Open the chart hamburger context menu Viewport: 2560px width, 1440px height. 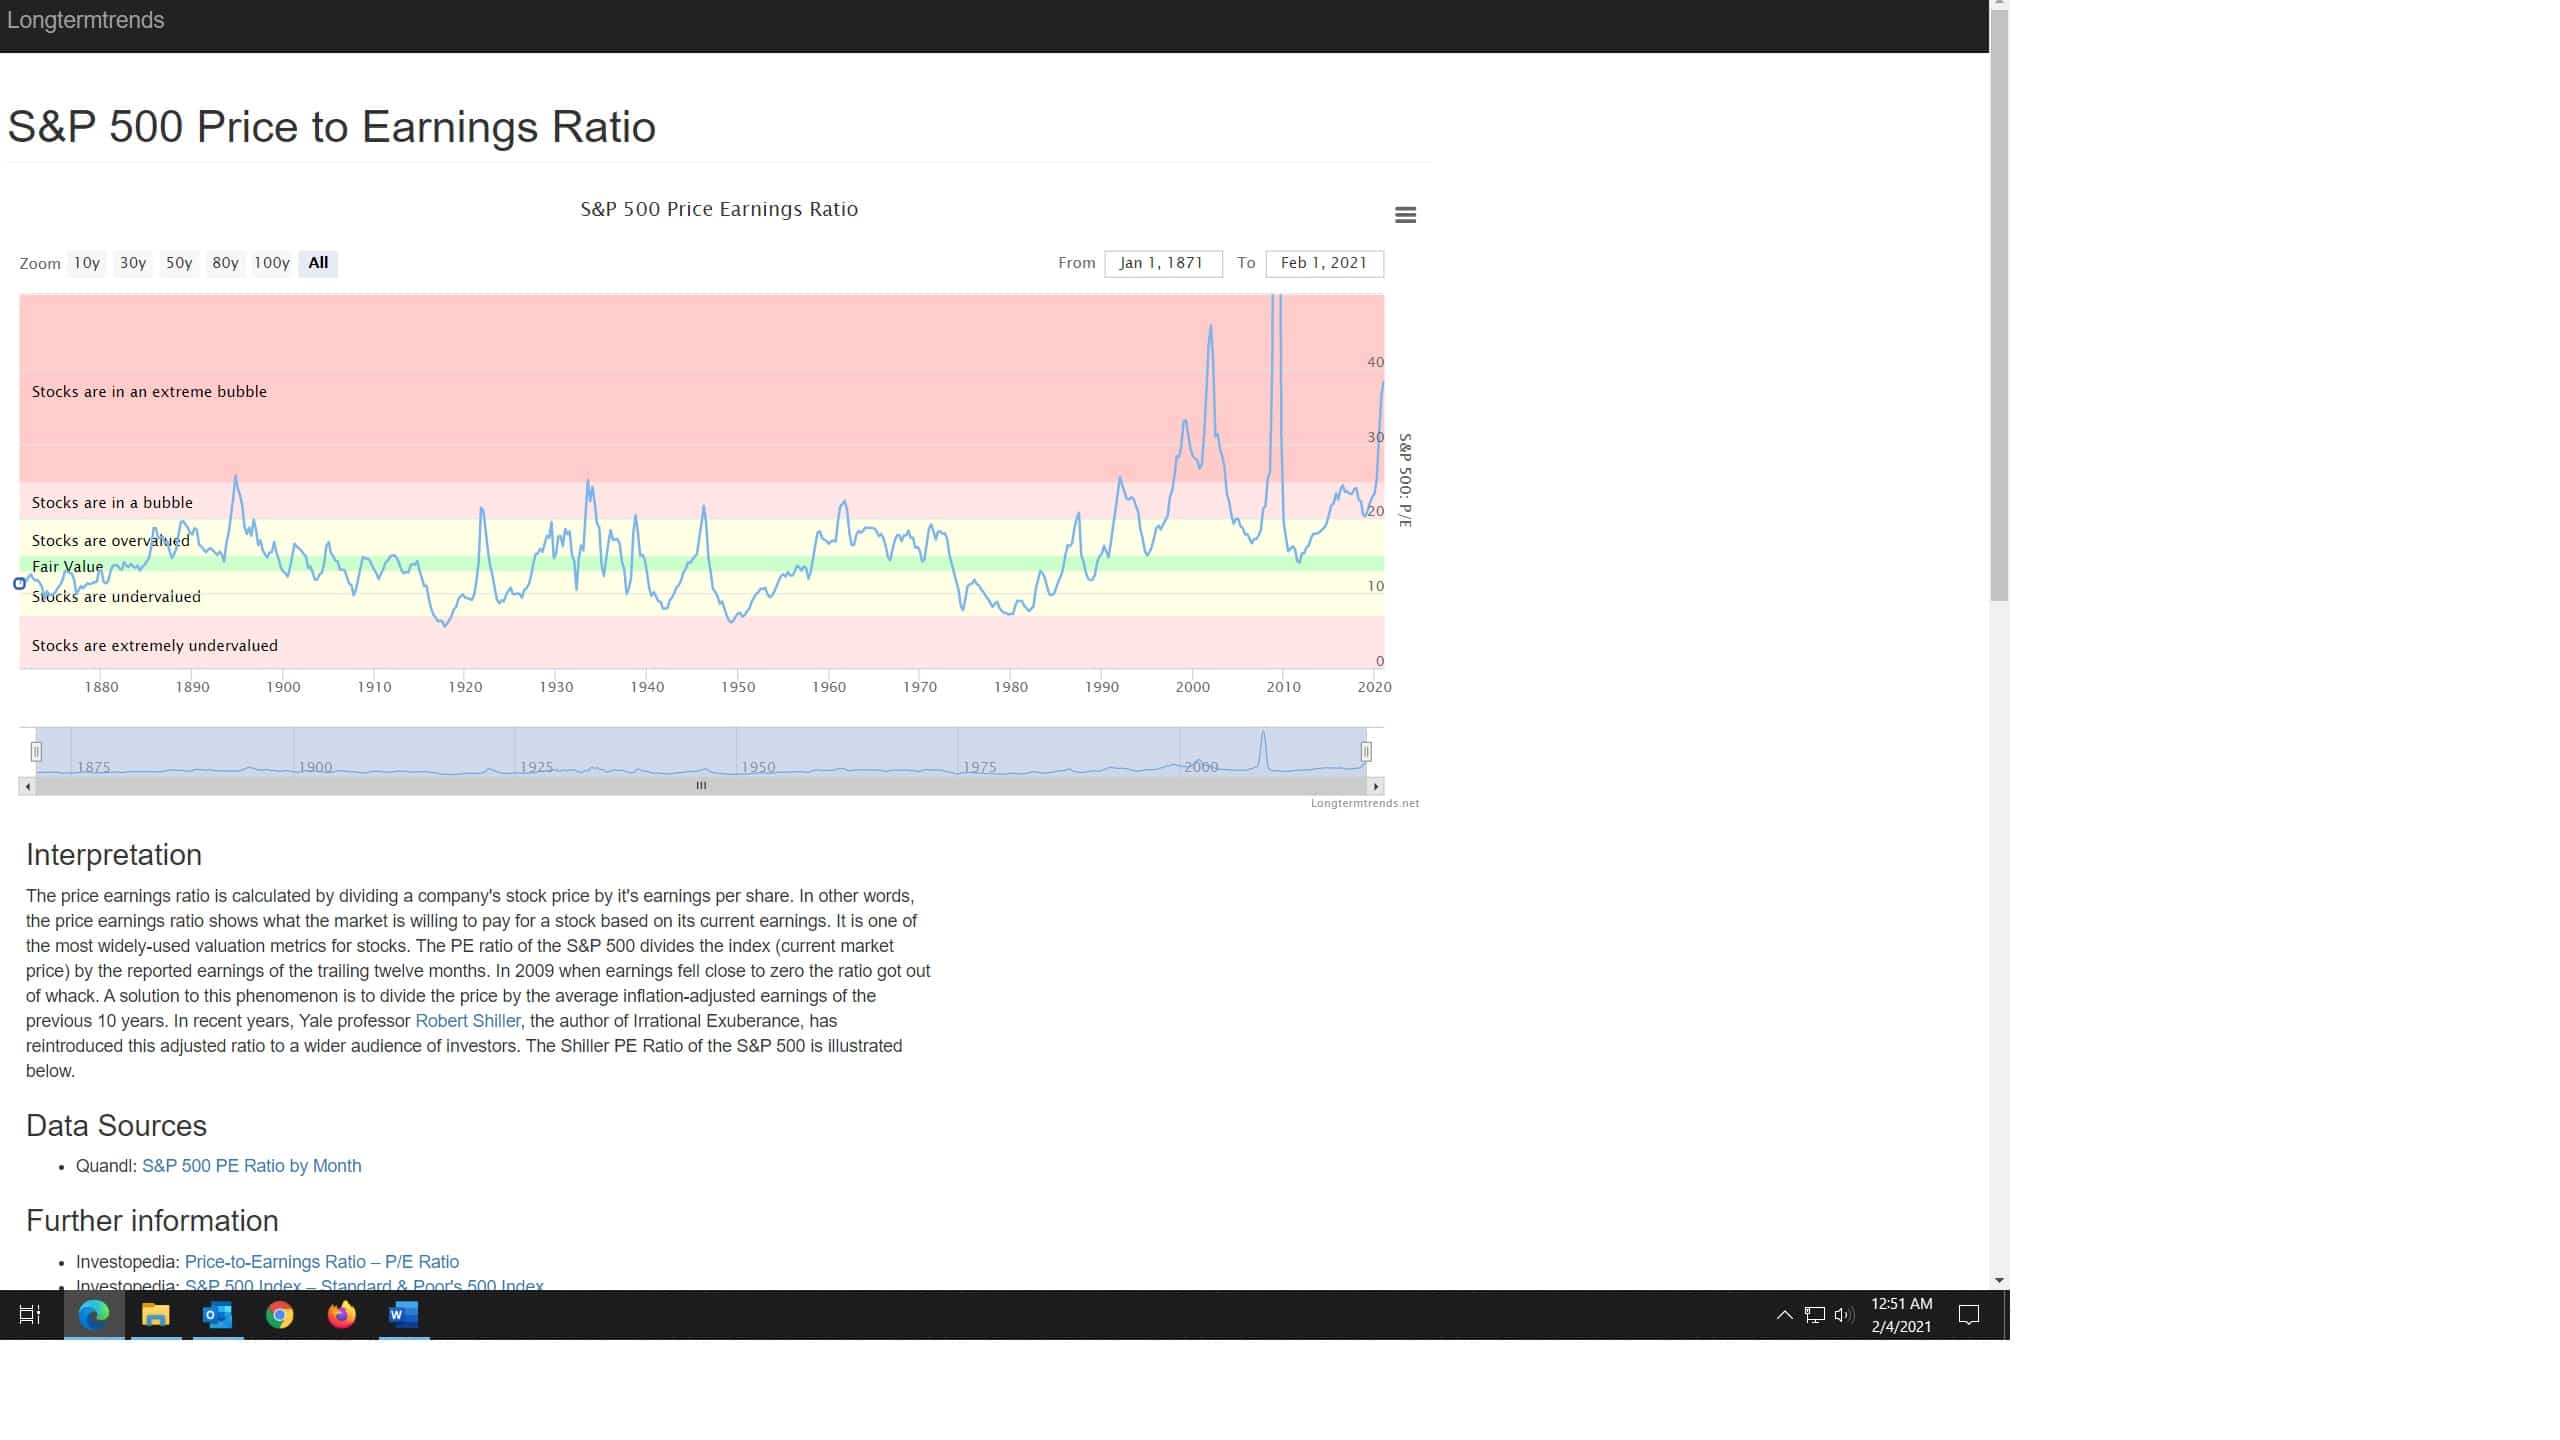(1405, 215)
